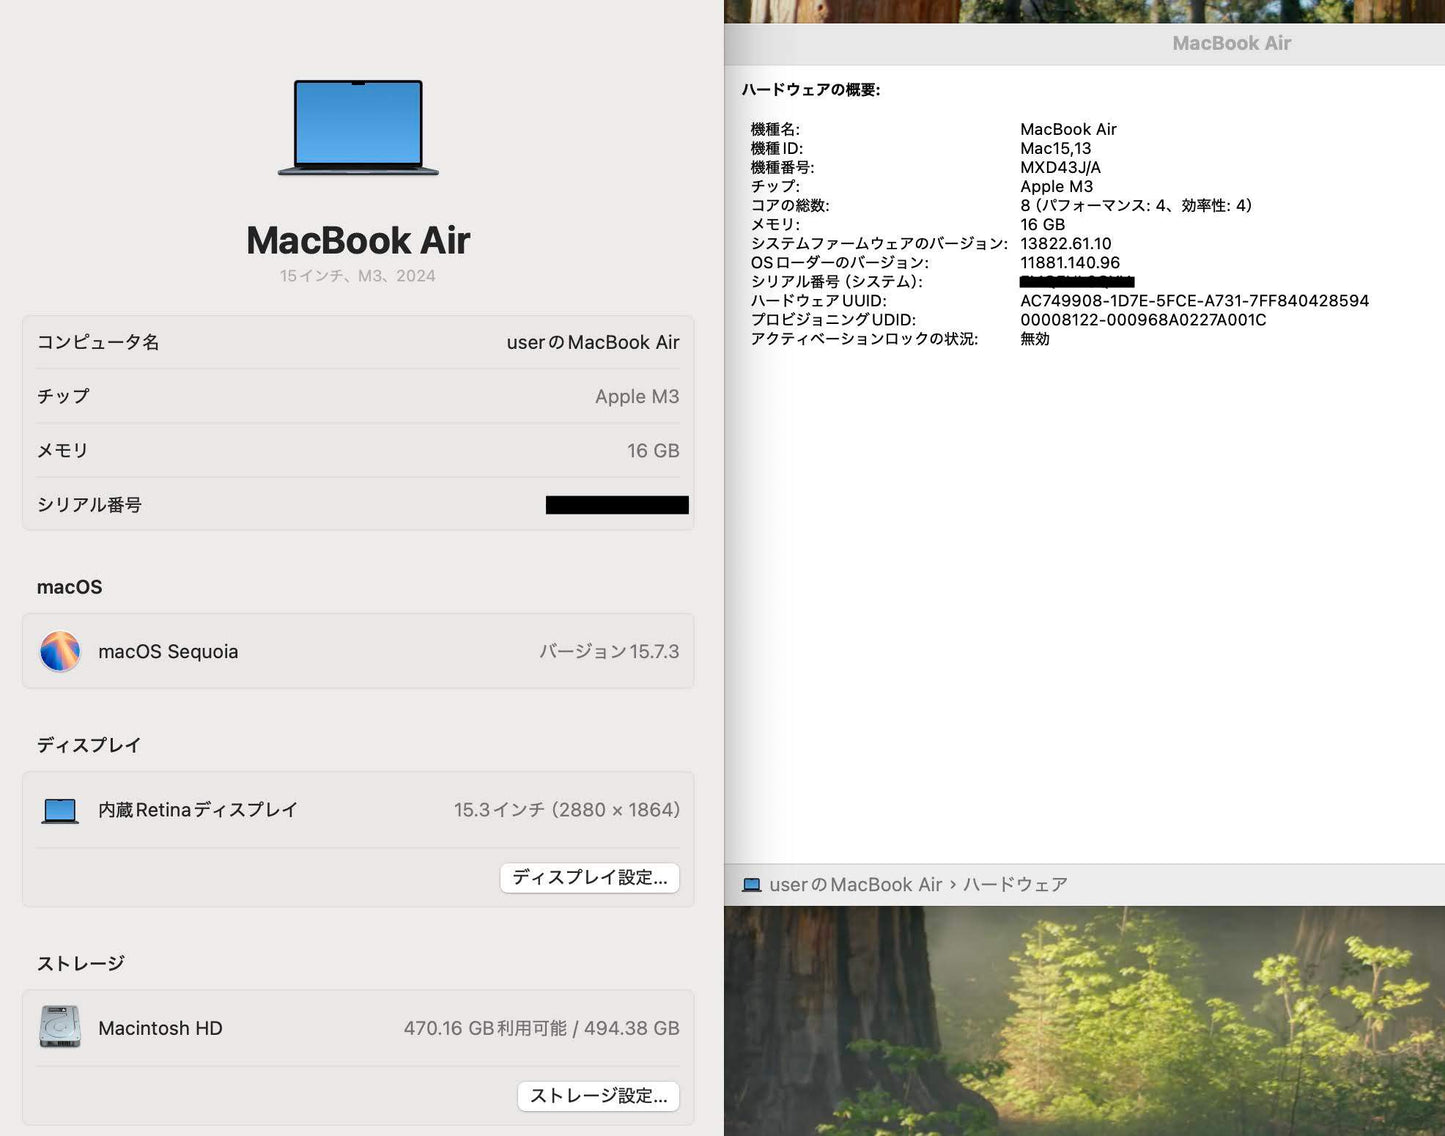Viewport: 1445px width, 1136px height.
Task: Select 'user の MacBook Air' in path bar
Action: click(x=856, y=885)
